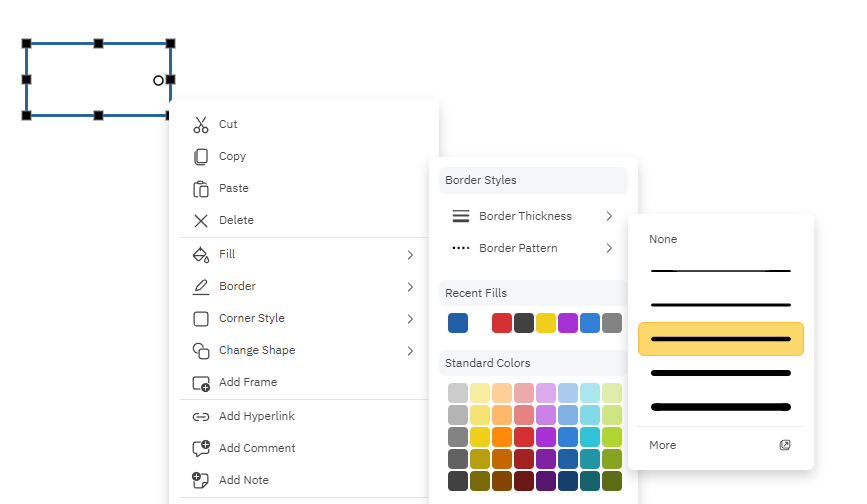Click the Add Note icon
The width and height of the screenshot is (867, 504).
(x=201, y=481)
